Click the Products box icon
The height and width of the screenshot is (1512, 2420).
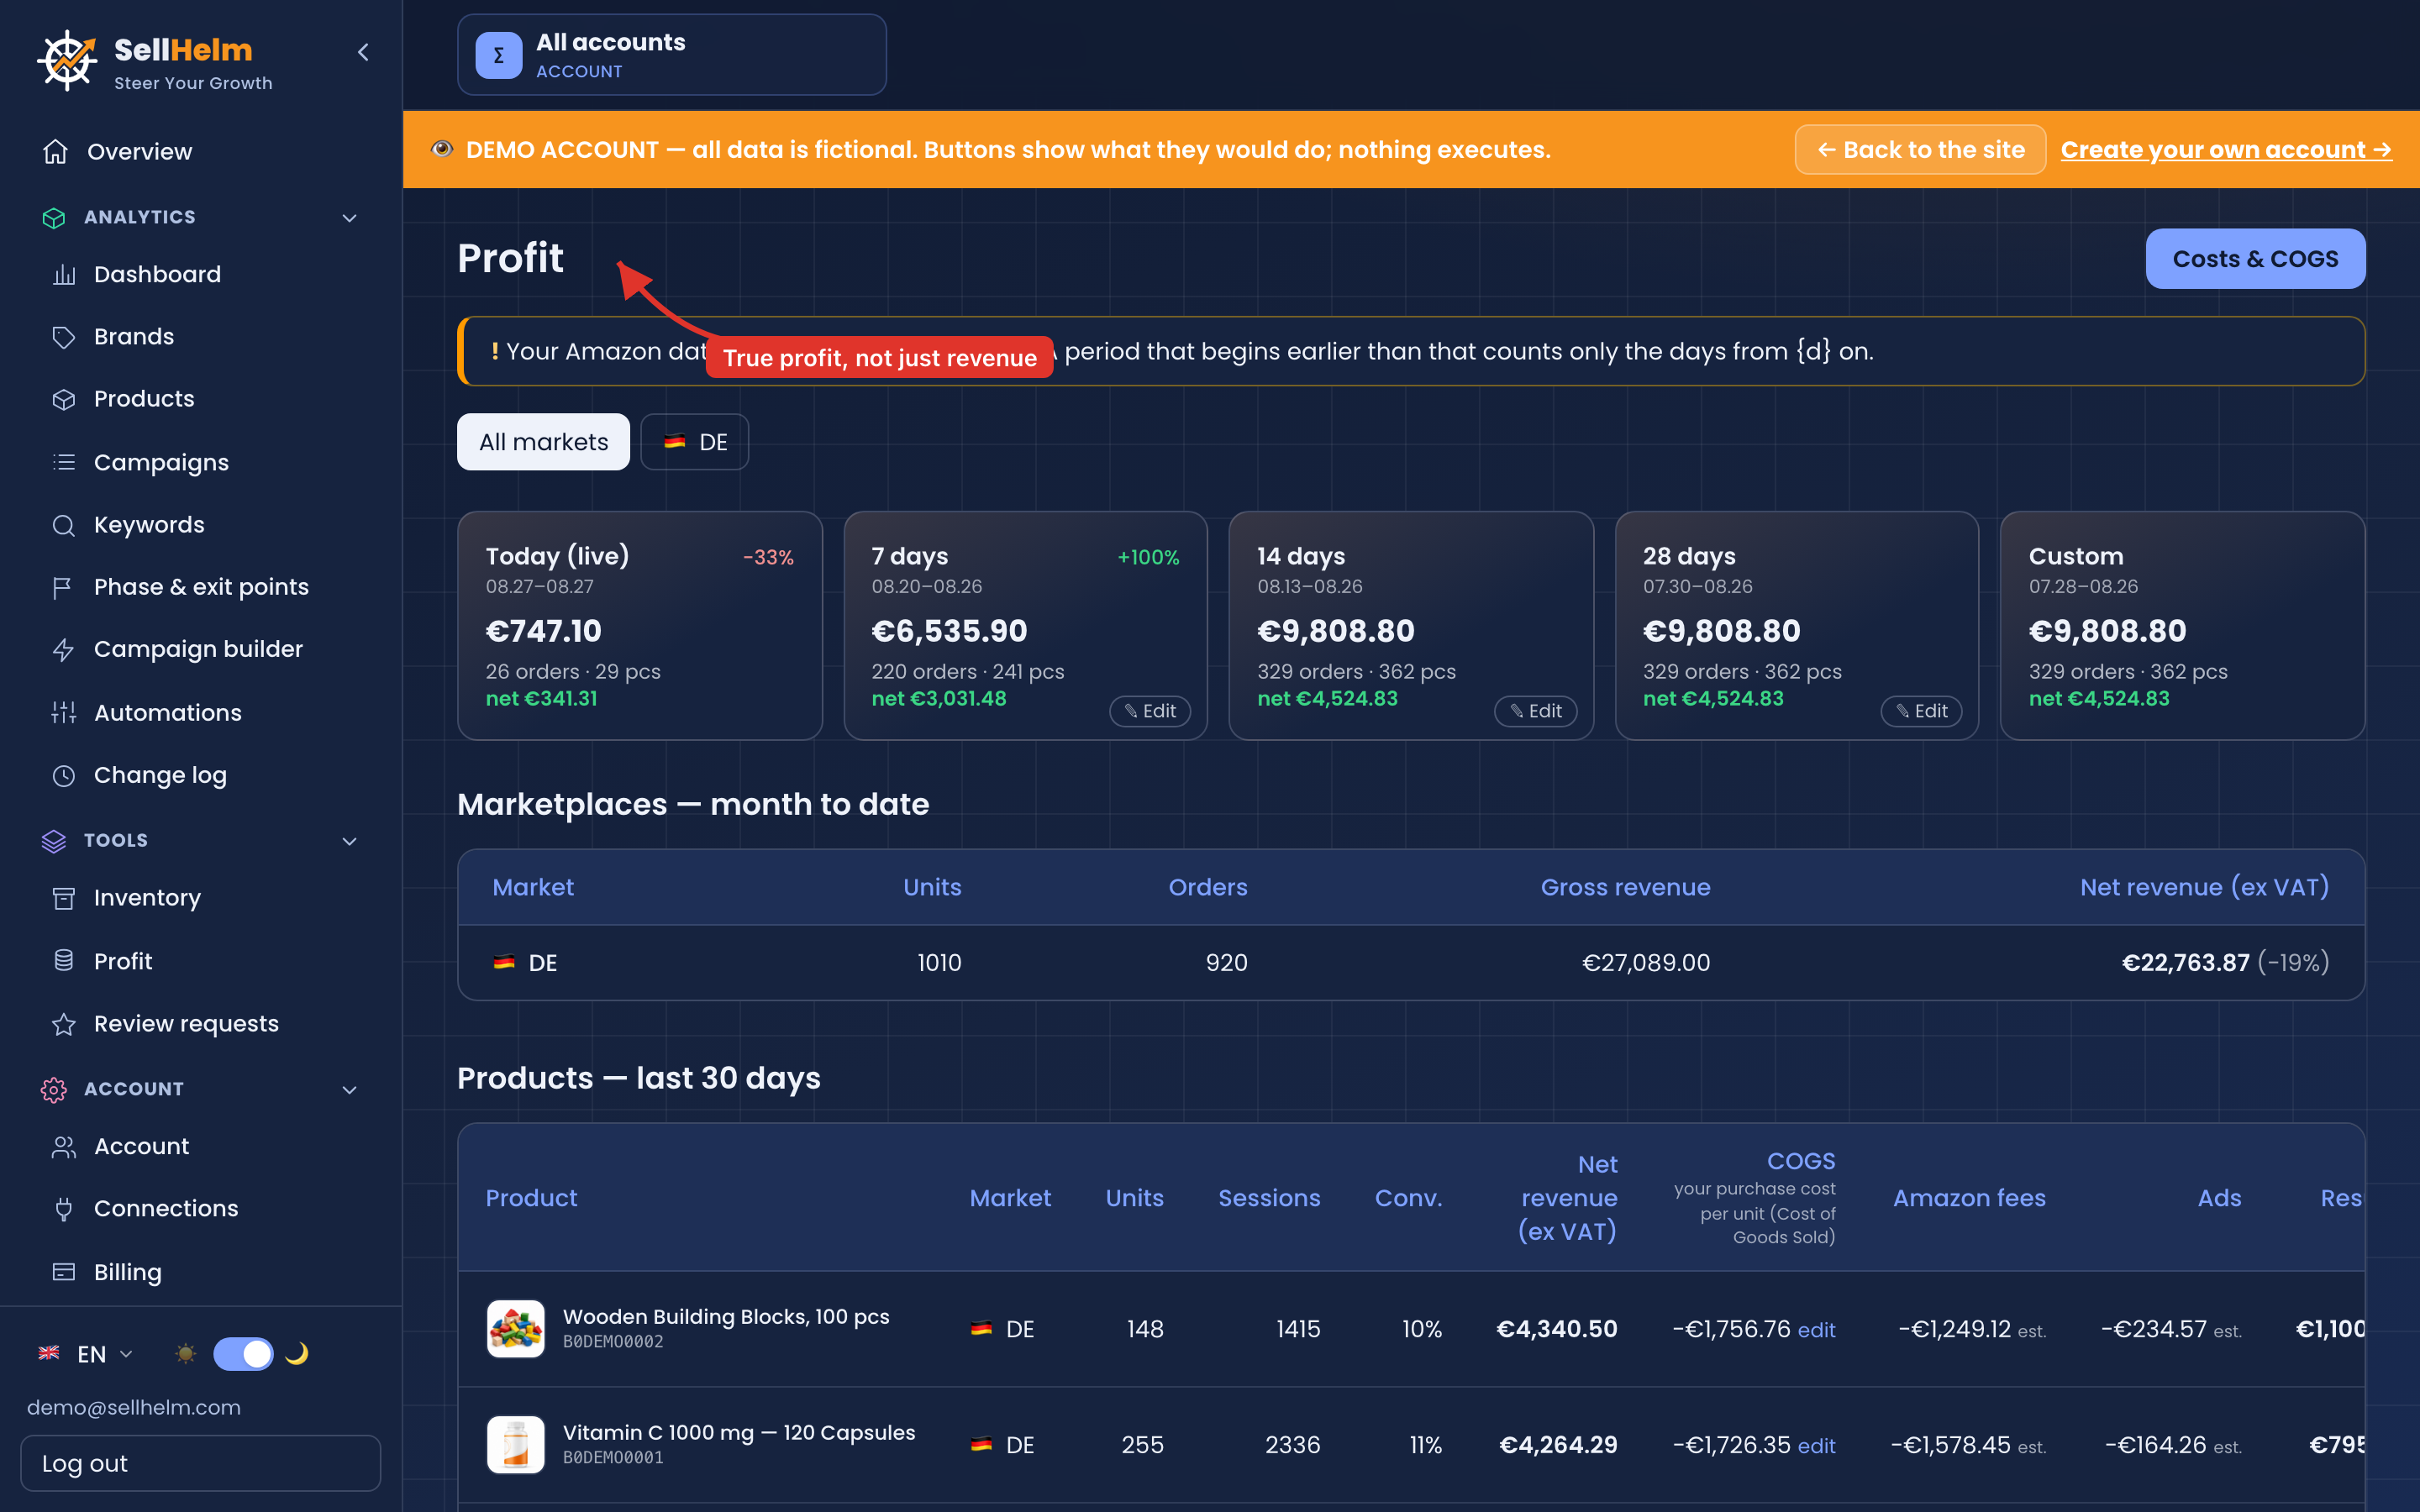click(x=64, y=399)
